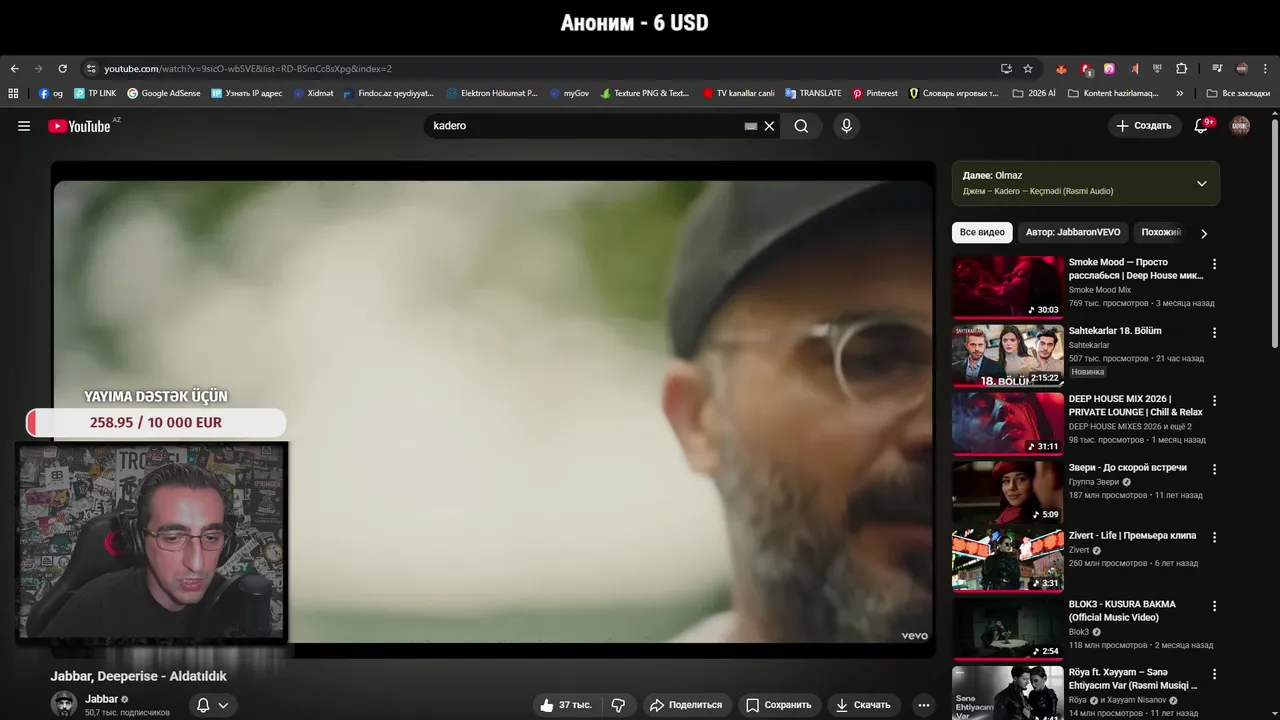Image resolution: width=1280 pixels, height=720 pixels.
Task: Click Smoke Mood Mix channel name
Action: pyautogui.click(x=1099, y=290)
